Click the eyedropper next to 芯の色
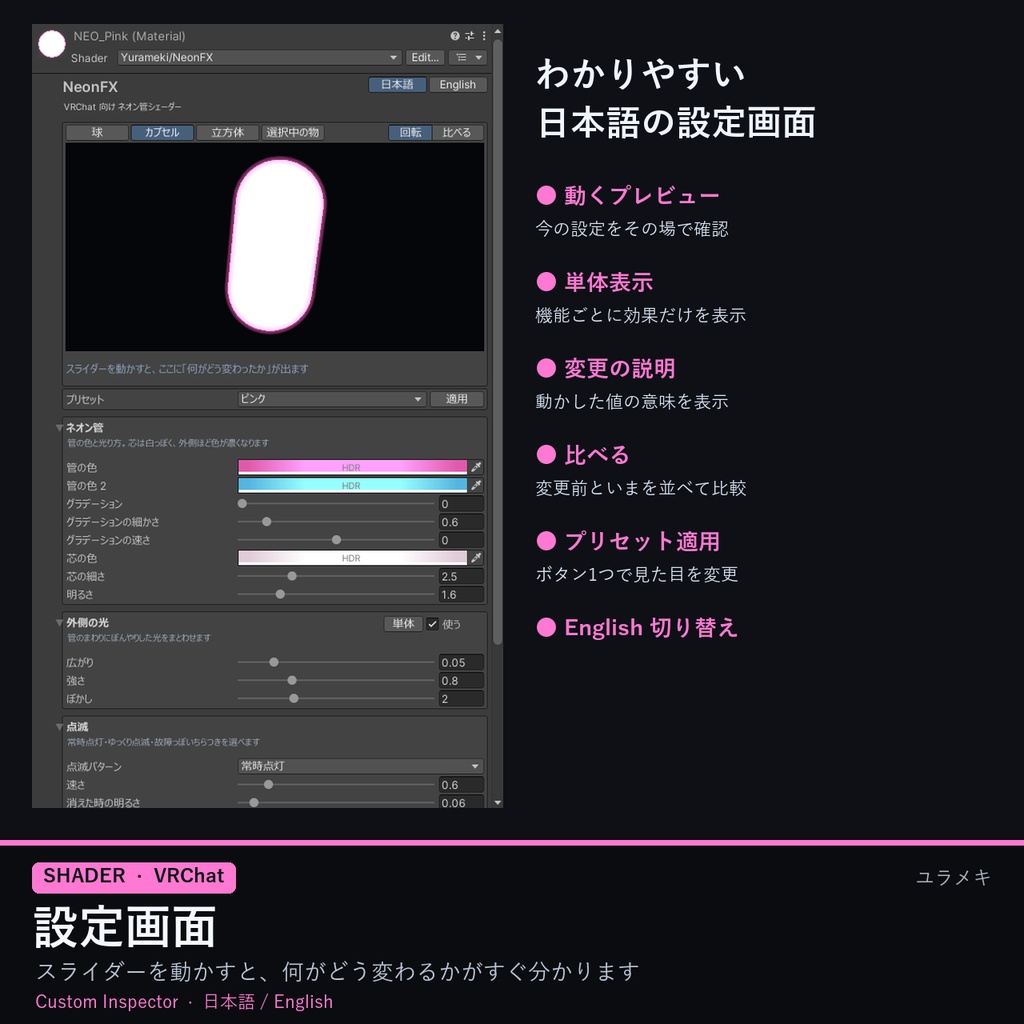The height and width of the screenshot is (1024, 1024). click(x=477, y=558)
